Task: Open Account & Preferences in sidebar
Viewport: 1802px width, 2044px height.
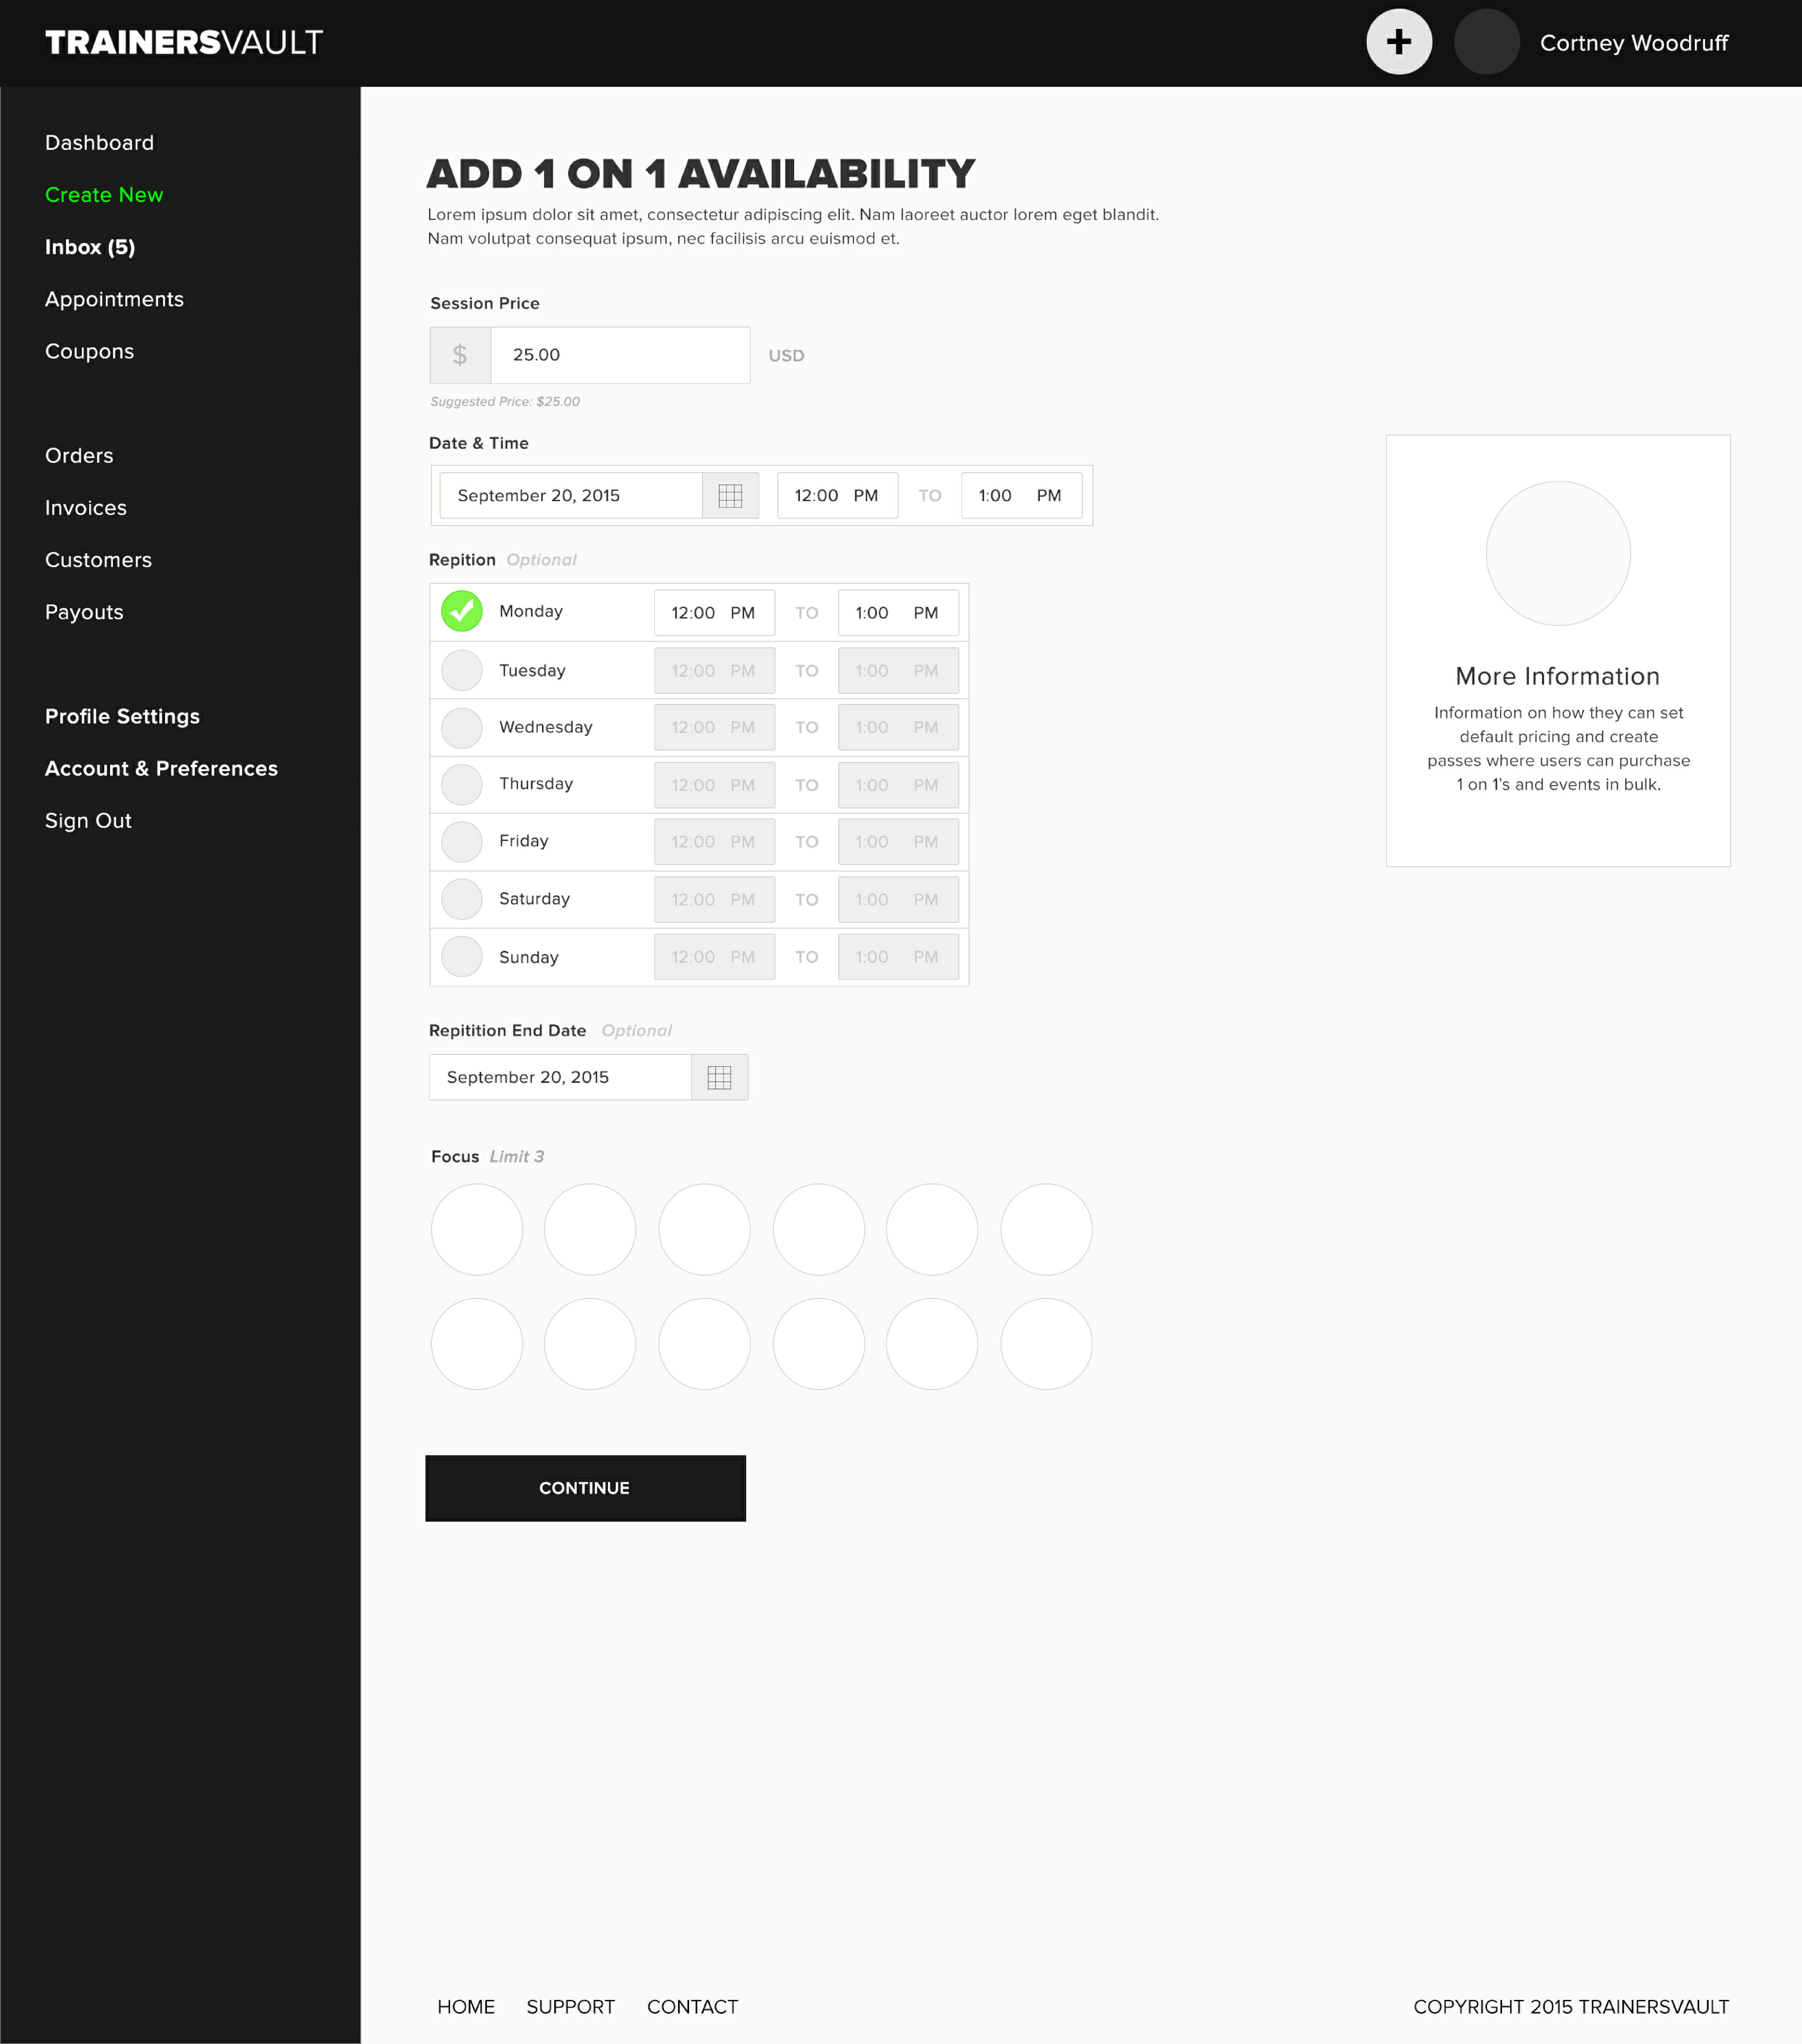Action: [161, 769]
